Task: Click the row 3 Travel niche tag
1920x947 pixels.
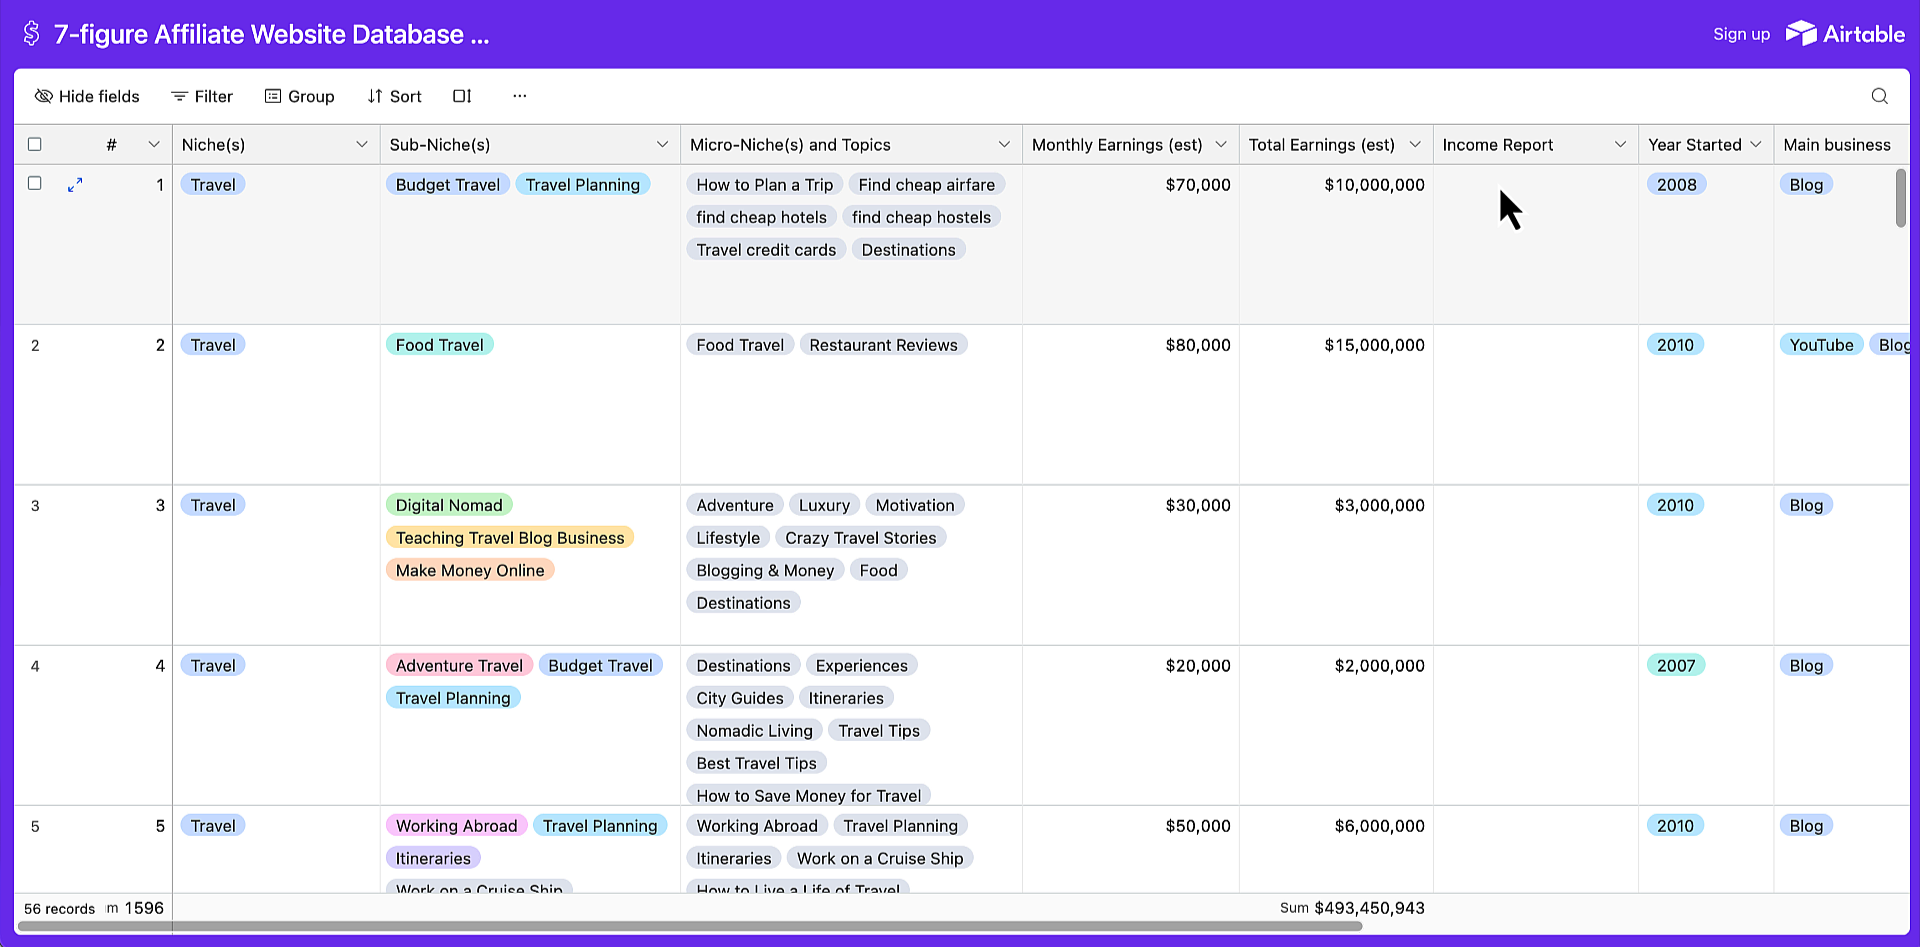Action: [x=213, y=505]
